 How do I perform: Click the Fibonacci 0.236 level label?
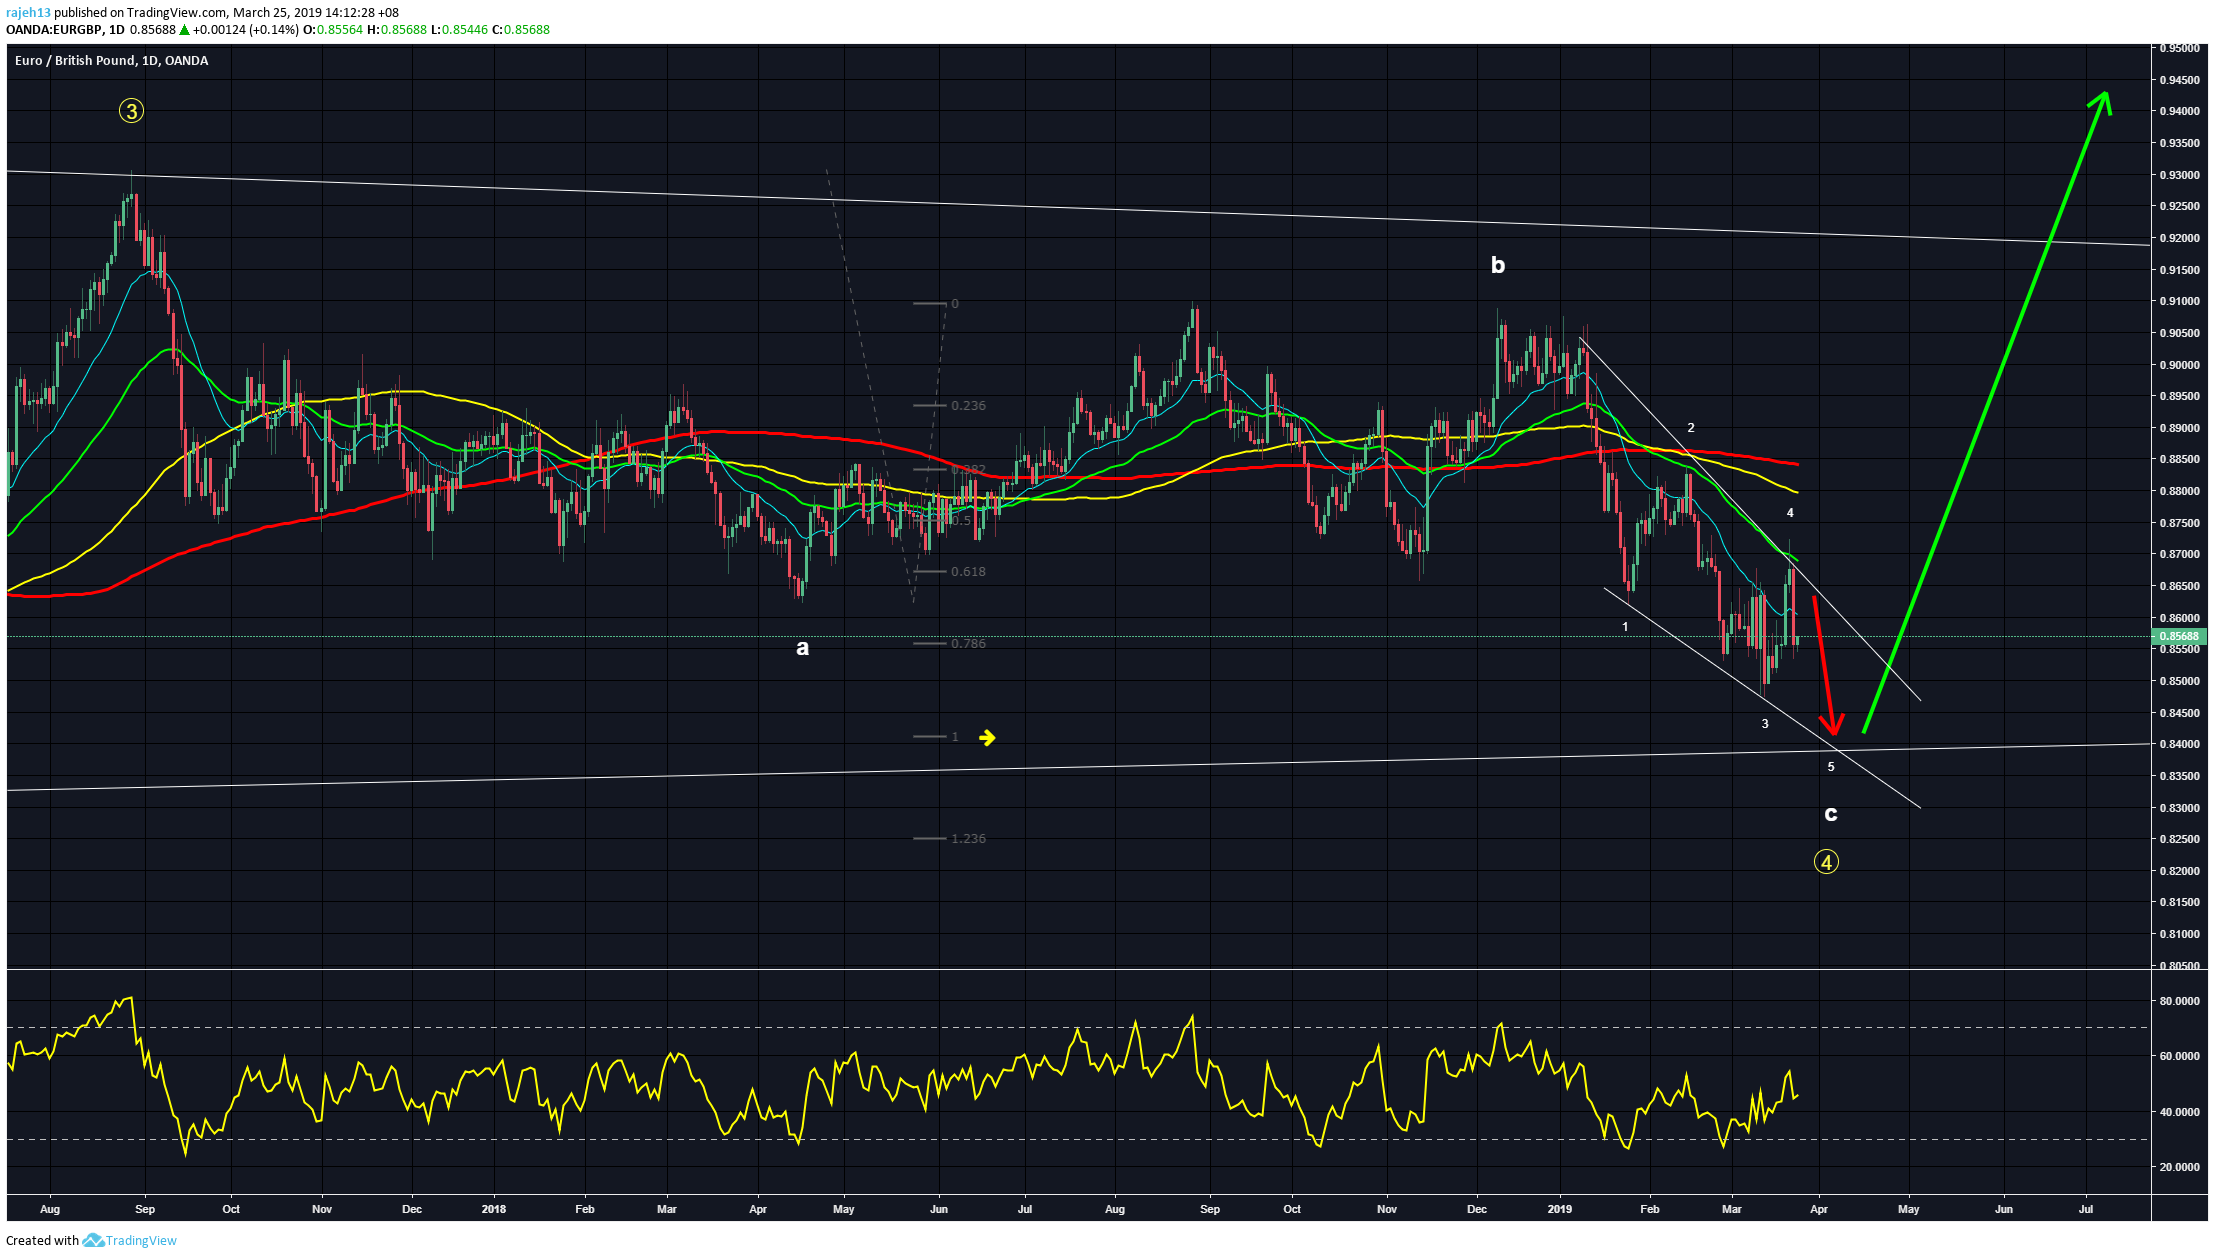[x=968, y=406]
